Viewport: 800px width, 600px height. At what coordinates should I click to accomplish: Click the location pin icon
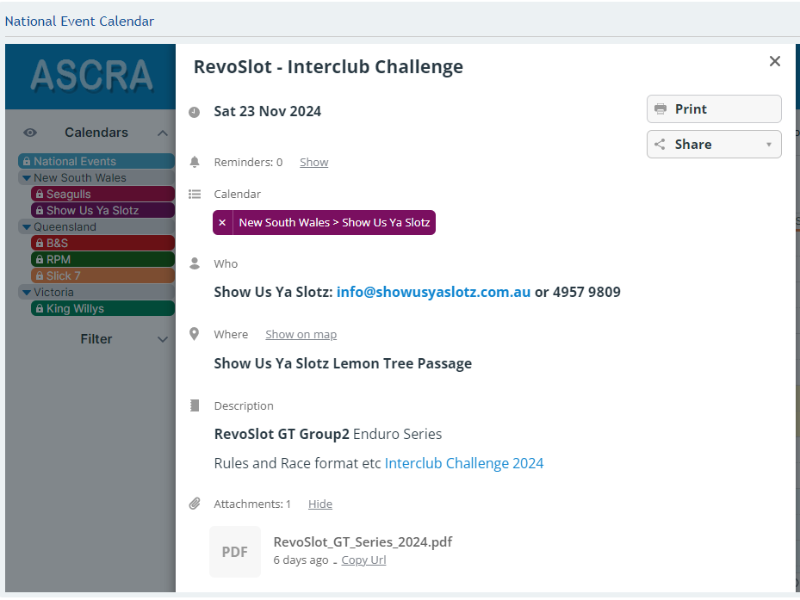(194, 334)
